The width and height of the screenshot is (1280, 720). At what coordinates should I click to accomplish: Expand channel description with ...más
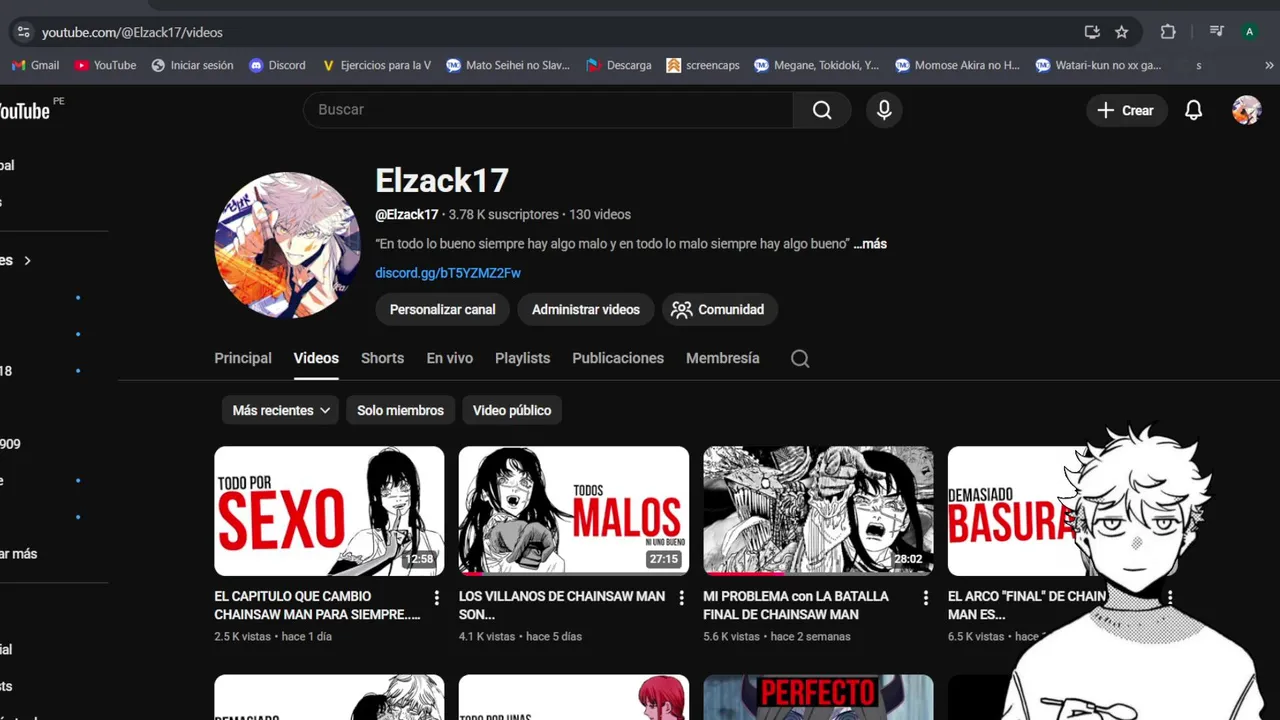coord(870,244)
